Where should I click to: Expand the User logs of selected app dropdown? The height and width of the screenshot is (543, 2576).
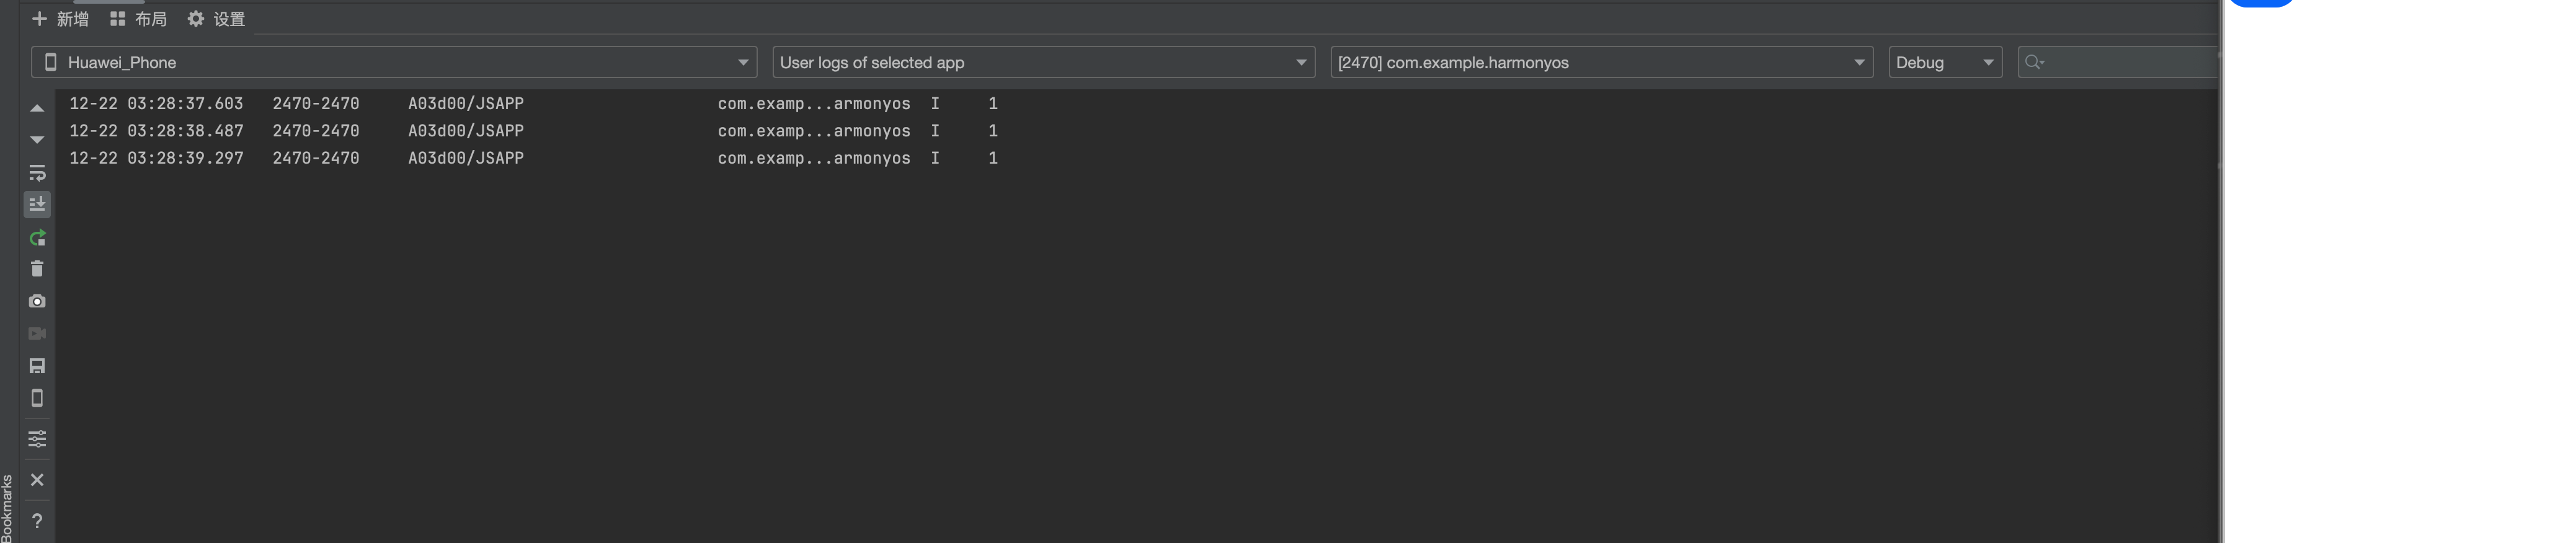[x=1043, y=62]
